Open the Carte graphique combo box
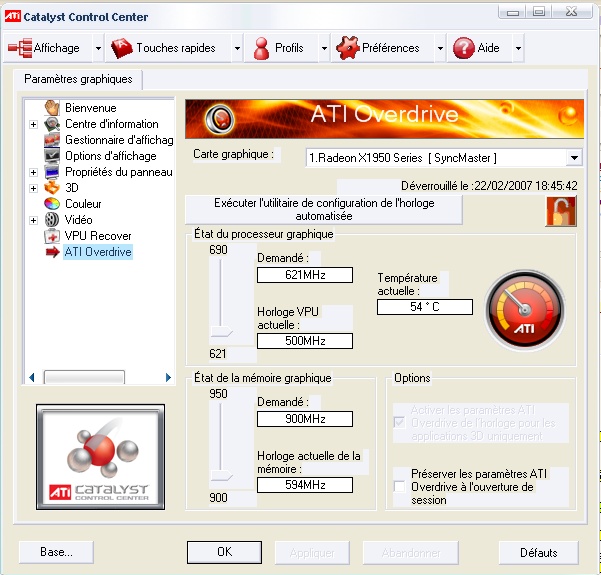Screen dimensions: 601x575 (x=444, y=158)
